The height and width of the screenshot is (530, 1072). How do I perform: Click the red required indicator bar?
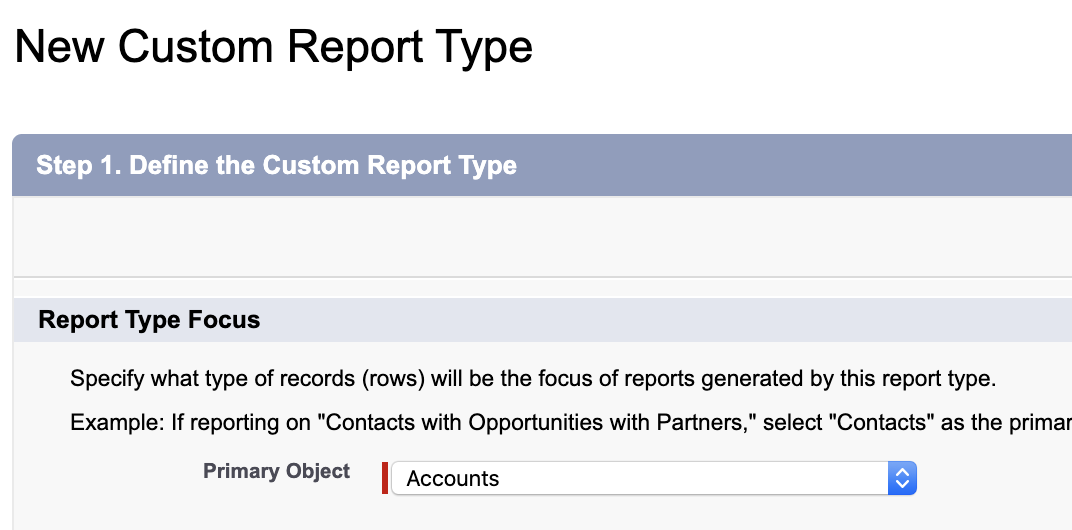pos(385,478)
